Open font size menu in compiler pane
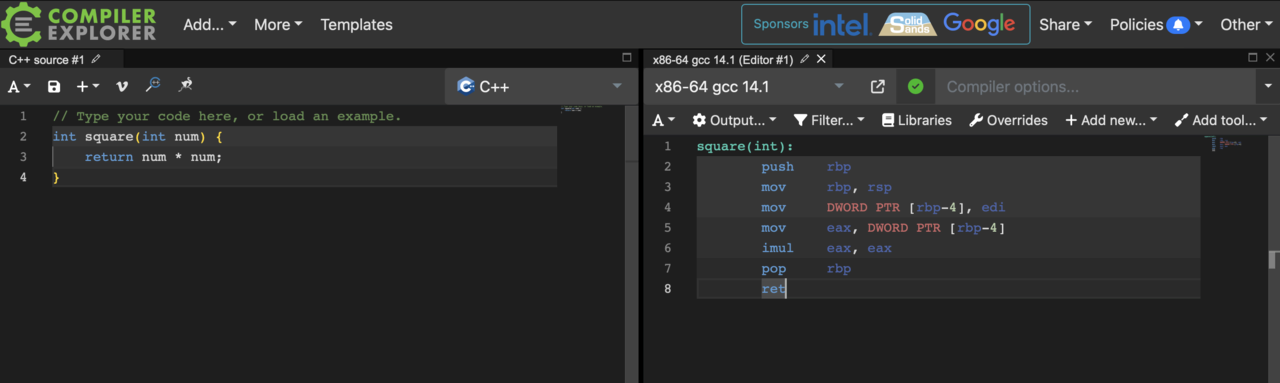This screenshot has width=1280, height=383. [664, 120]
